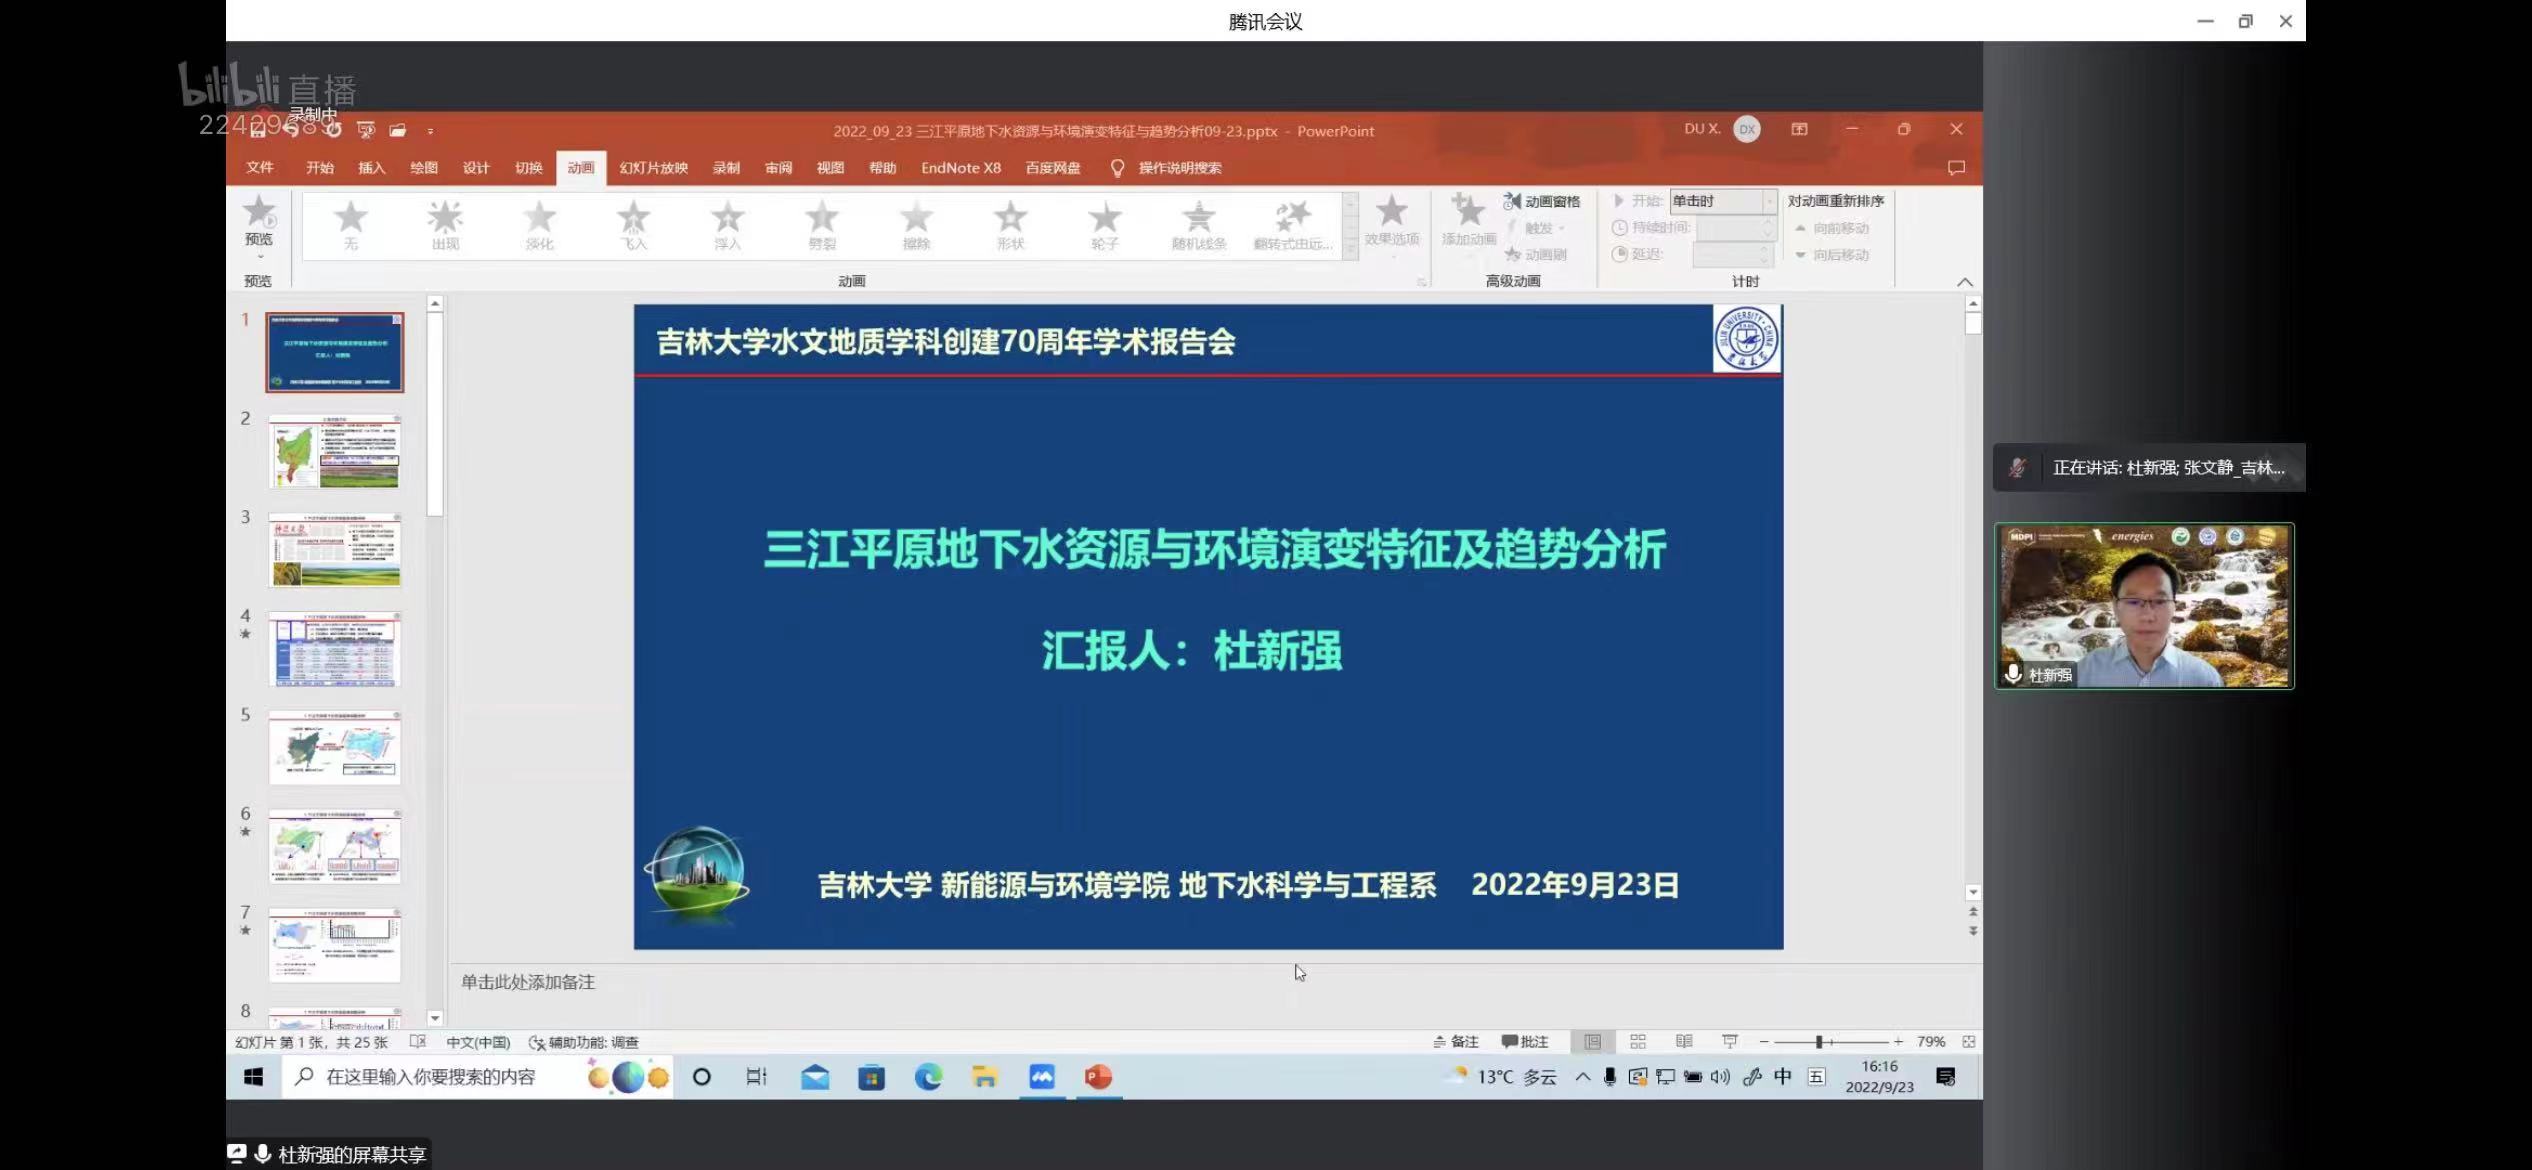2532x1170 pixels.
Task: Open the 设计 design ribbon tab
Action: pos(476,168)
